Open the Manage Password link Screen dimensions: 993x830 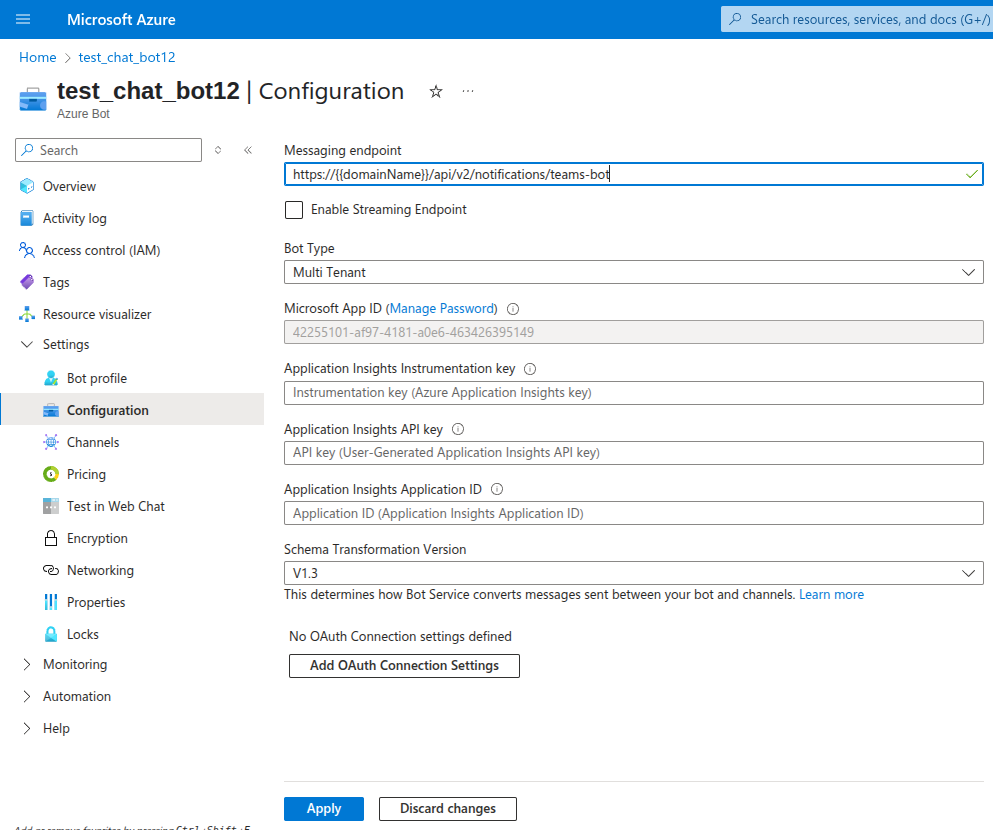pos(441,308)
